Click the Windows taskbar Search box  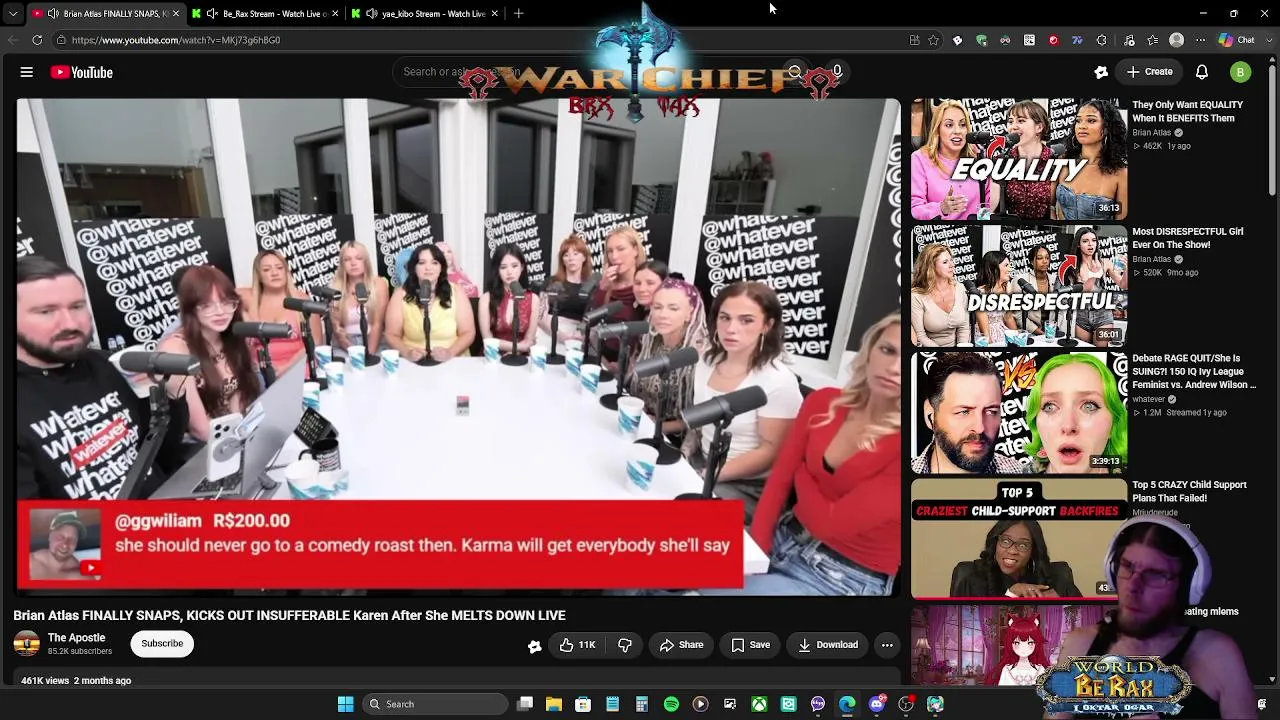click(433, 704)
